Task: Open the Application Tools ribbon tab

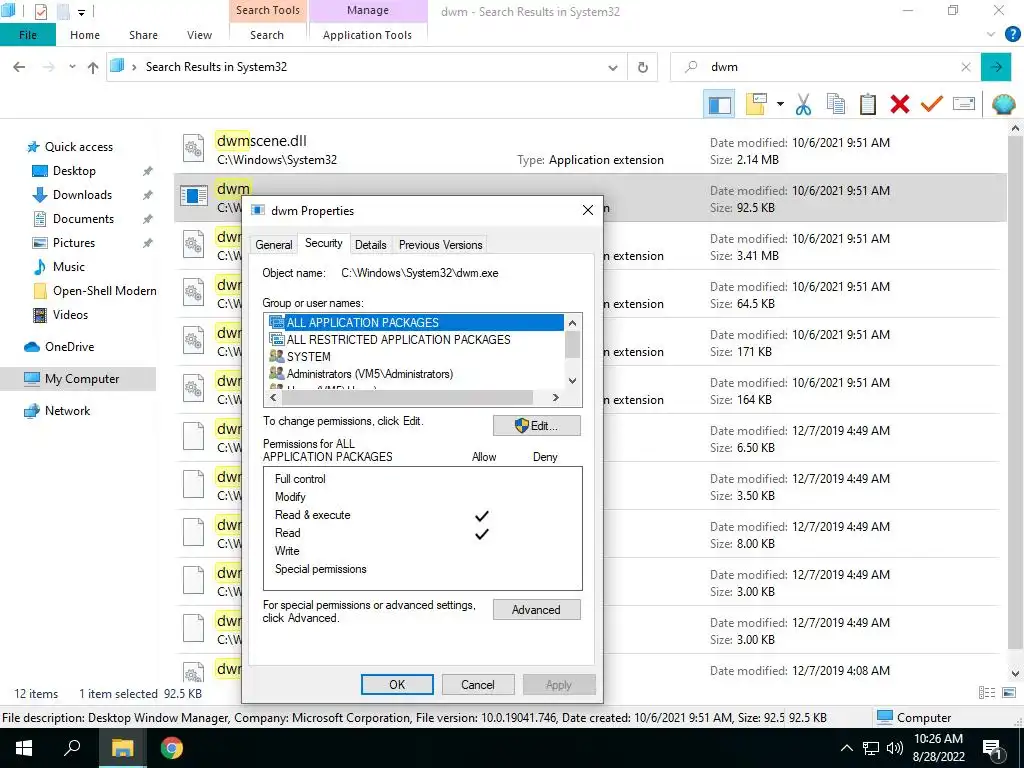Action: [x=367, y=35]
